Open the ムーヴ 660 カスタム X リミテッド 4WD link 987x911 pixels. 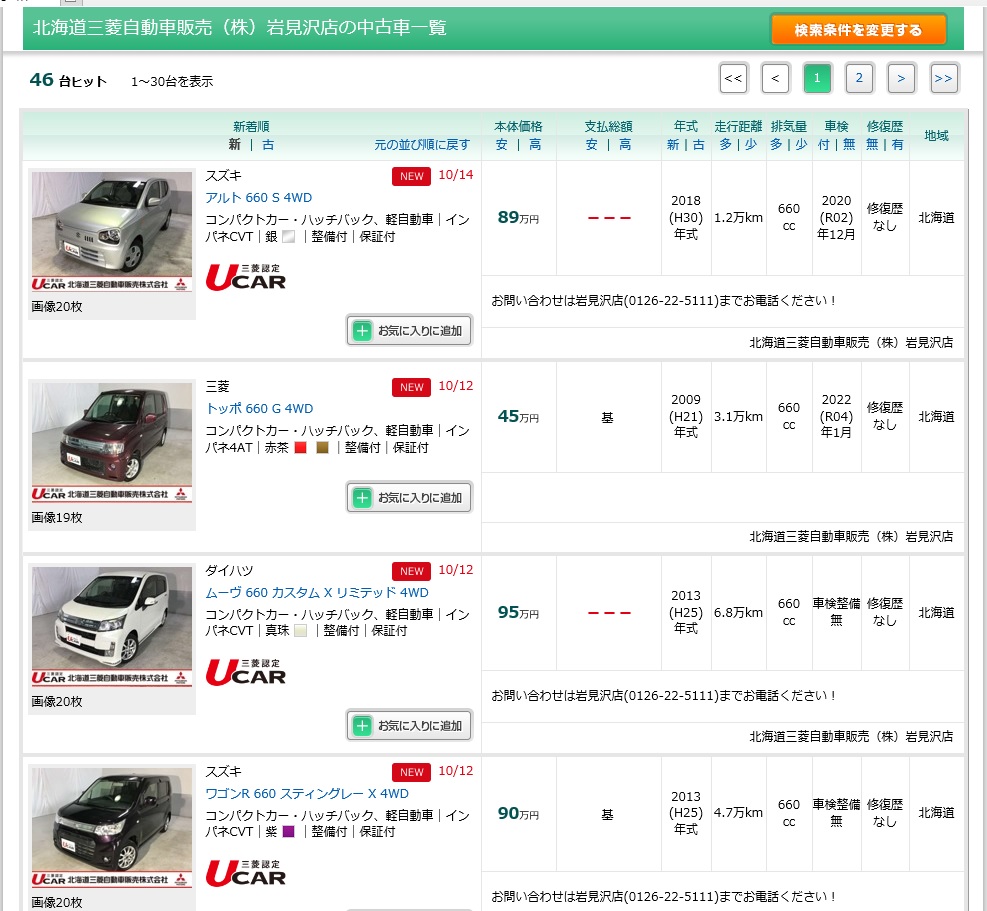tap(317, 592)
